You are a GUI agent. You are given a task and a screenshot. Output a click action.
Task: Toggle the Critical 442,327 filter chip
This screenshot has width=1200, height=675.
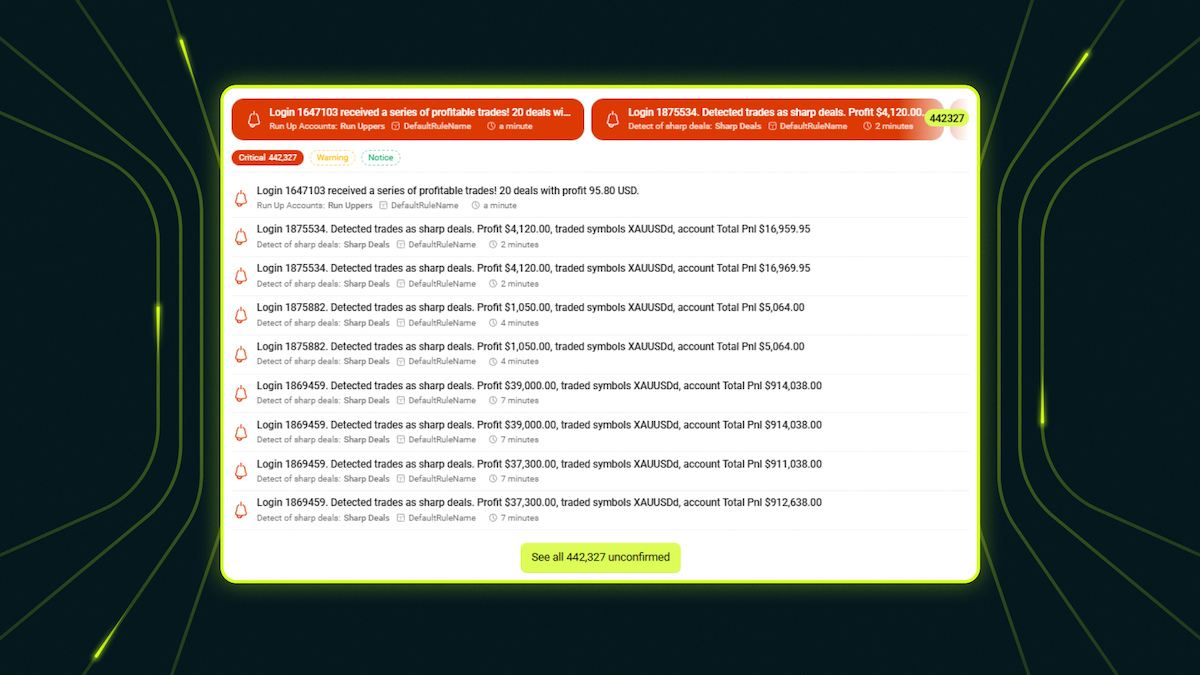click(267, 157)
